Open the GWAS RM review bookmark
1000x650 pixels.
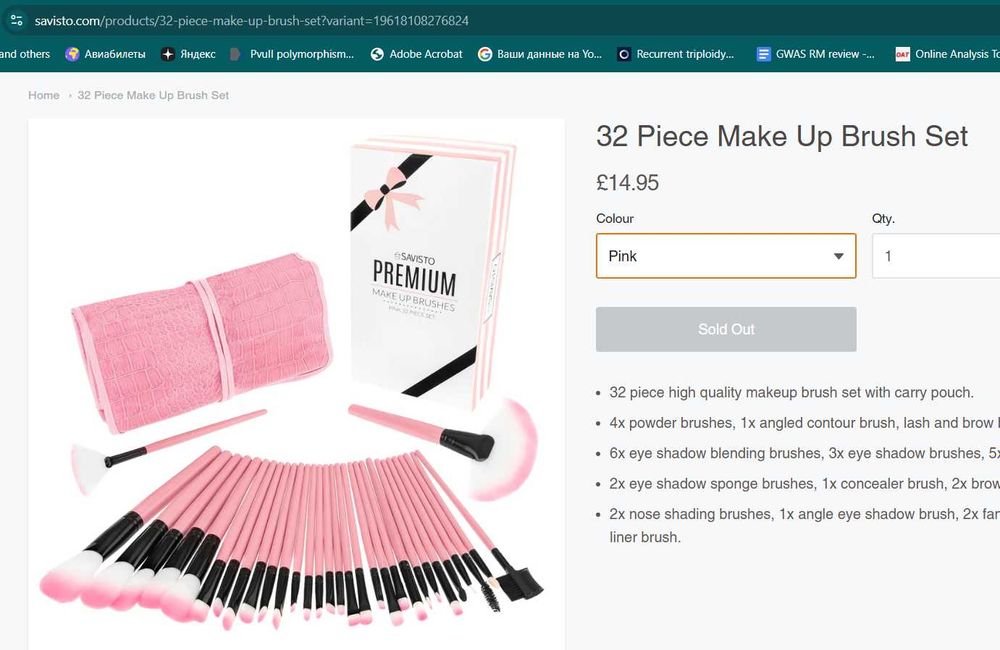point(816,54)
